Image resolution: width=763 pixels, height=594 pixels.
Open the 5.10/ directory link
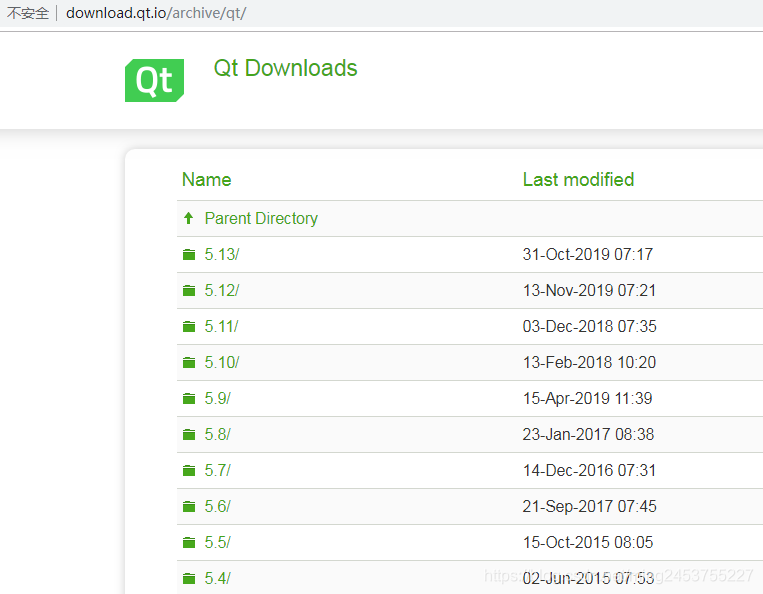point(222,362)
